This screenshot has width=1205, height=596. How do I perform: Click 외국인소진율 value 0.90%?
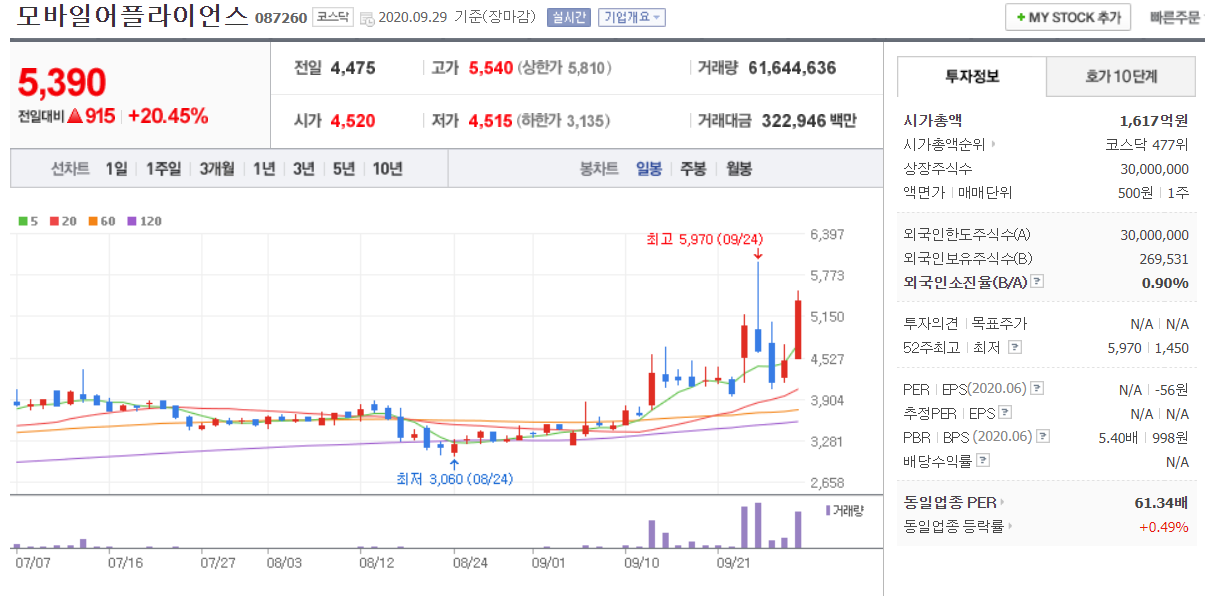tap(1165, 283)
